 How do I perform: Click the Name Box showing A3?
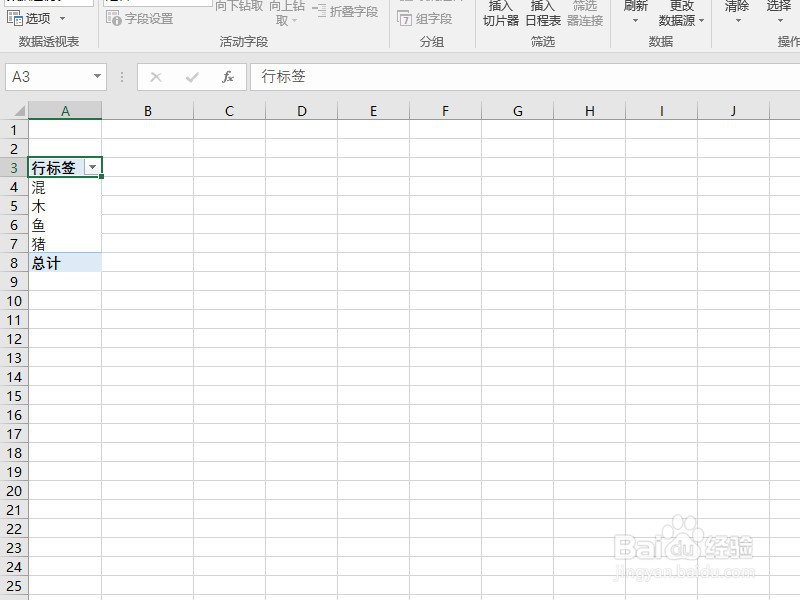click(x=48, y=77)
